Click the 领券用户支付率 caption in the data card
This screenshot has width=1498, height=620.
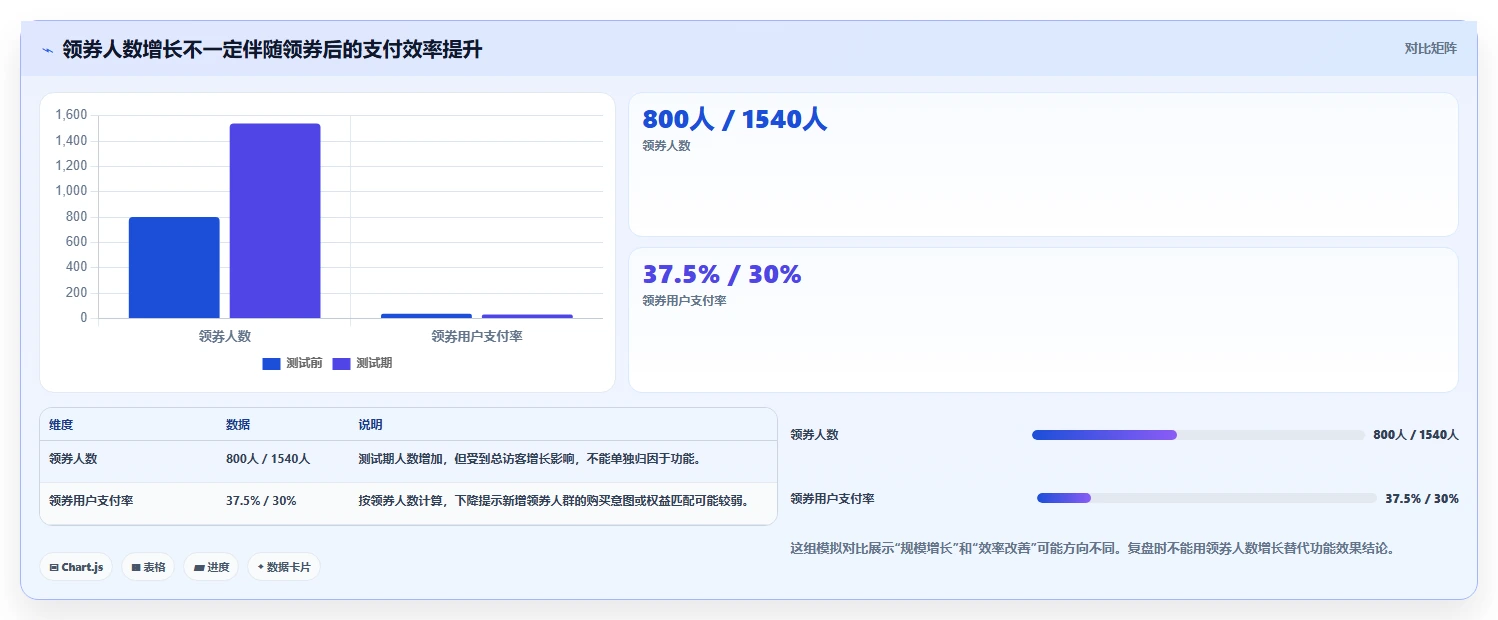pyautogui.click(x=684, y=301)
